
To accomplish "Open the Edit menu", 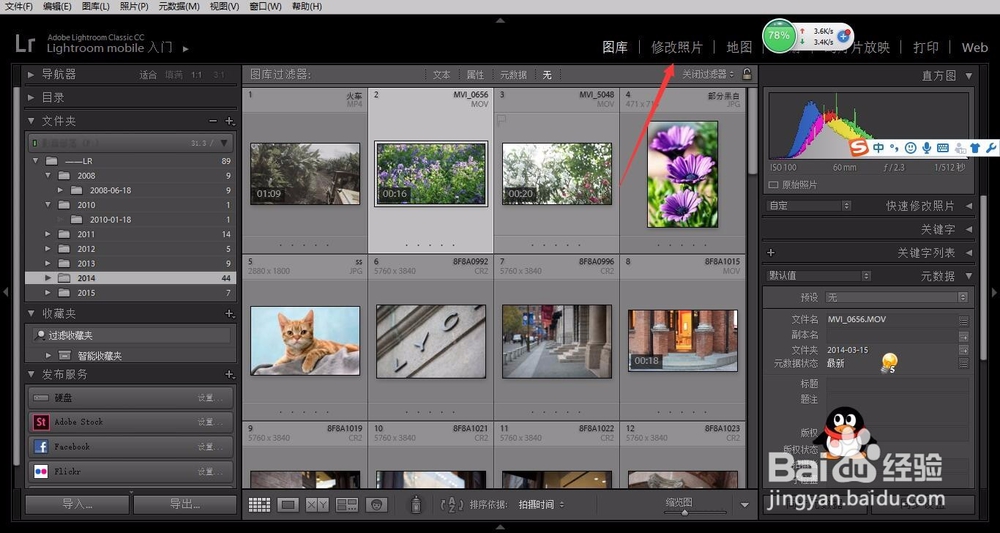I will (57, 6).
